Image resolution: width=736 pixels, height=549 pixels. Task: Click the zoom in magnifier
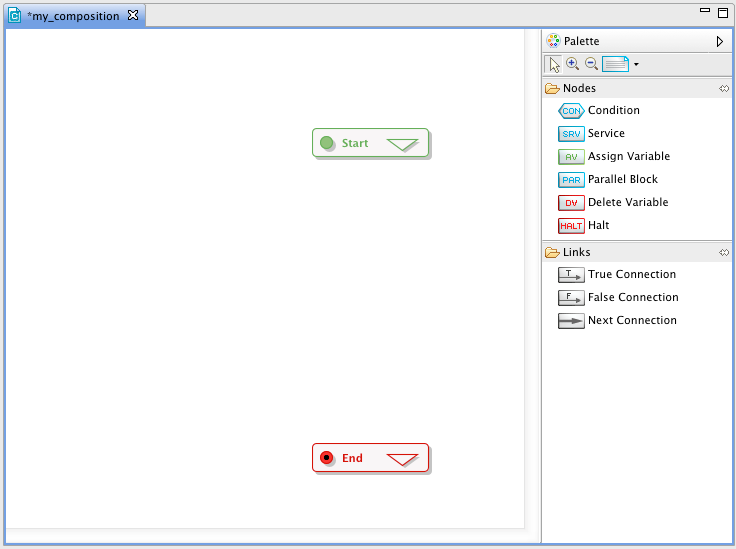(573, 64)
